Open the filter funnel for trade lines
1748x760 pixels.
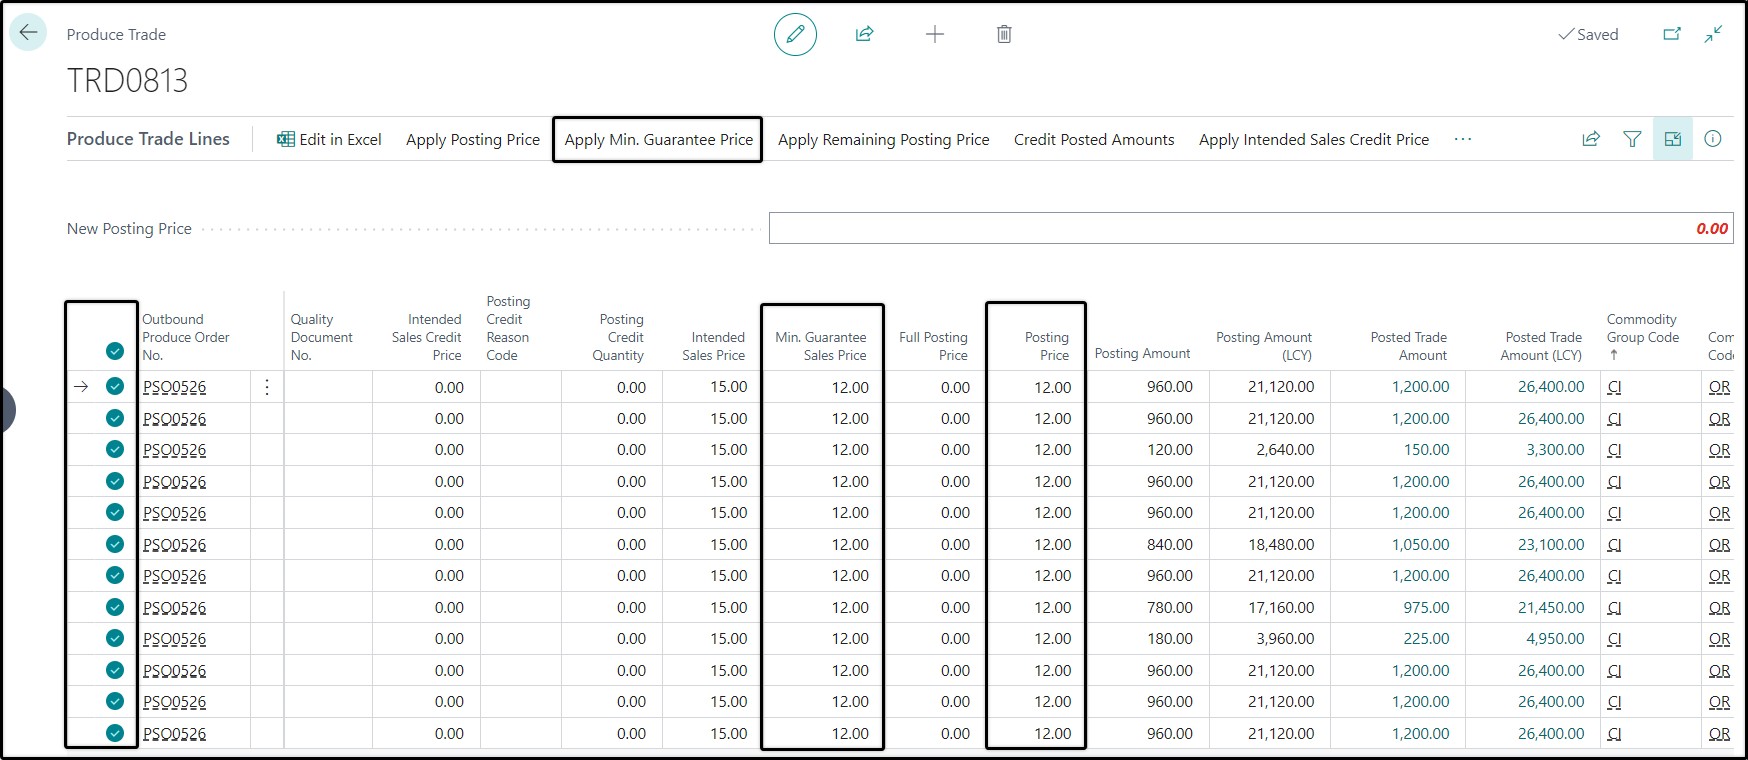(x=1632, y=139)
